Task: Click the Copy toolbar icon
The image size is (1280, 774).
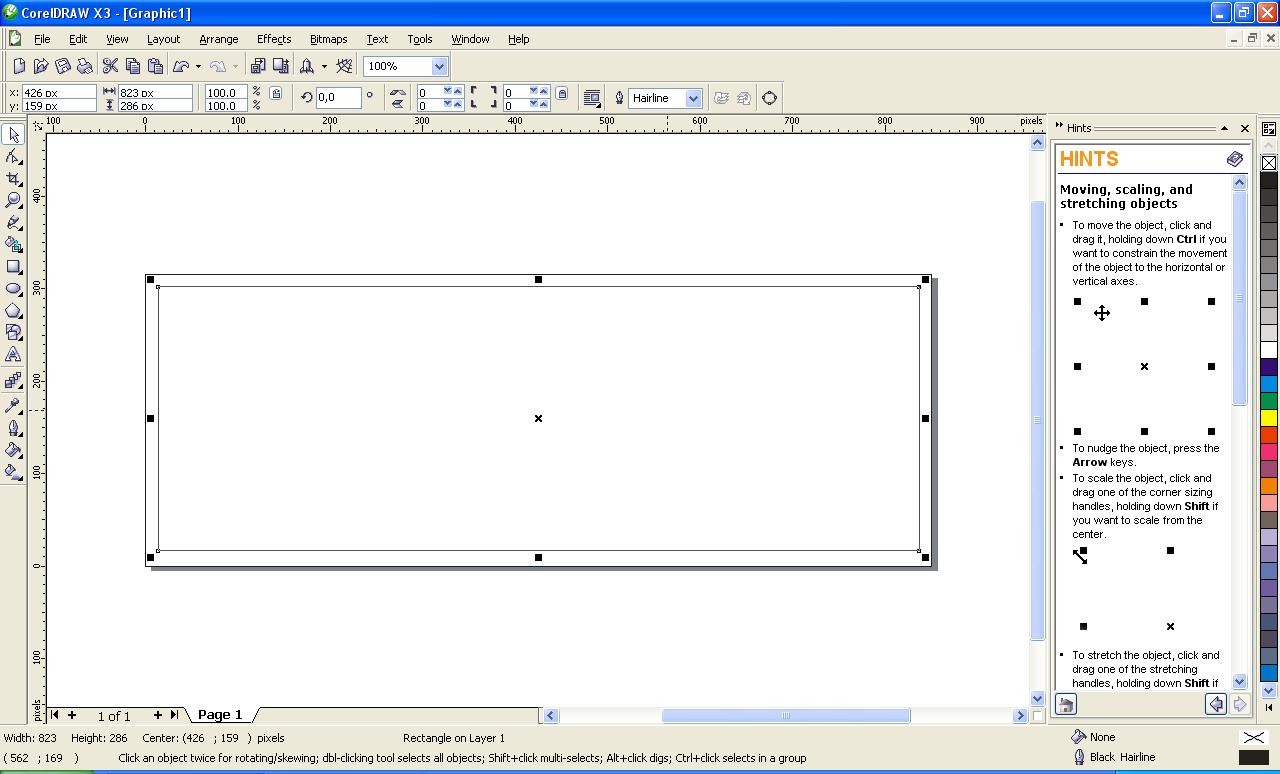Action: point(133,66)
